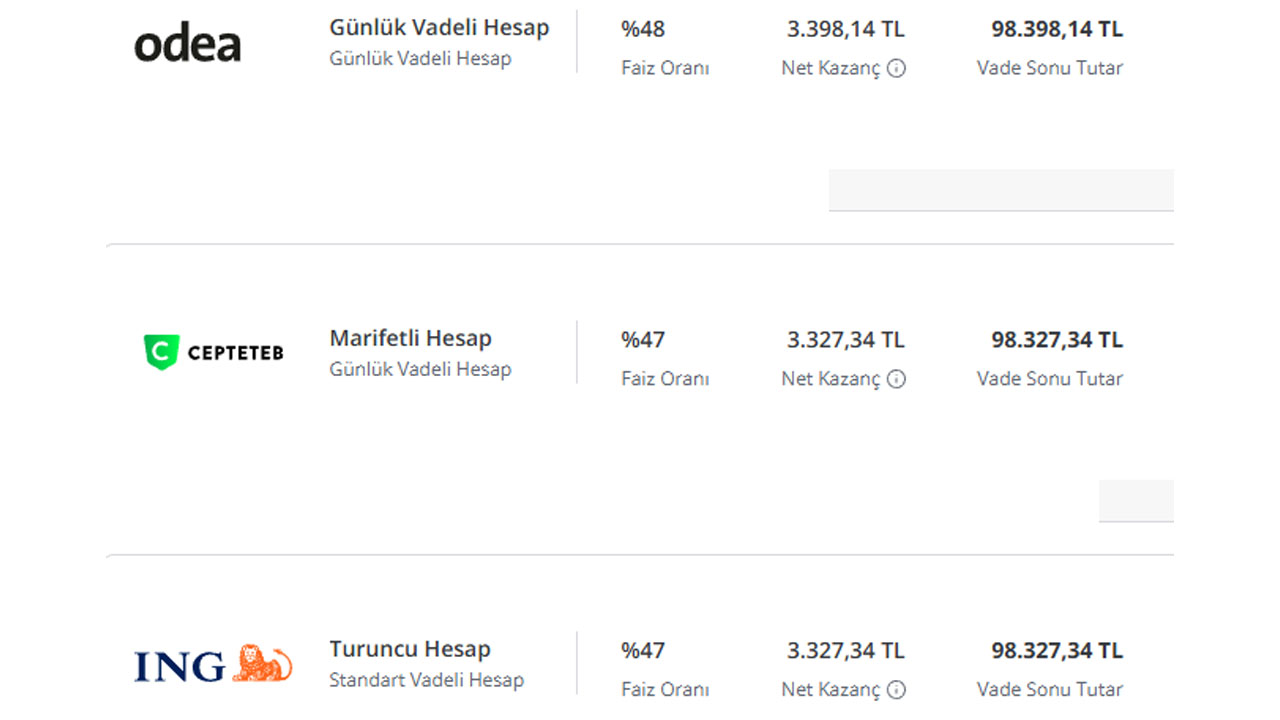Screen dimensions: 1280x720
Task: Click the 98.327,34 TL total for CEPTETEB
Action: point(1057,340)
